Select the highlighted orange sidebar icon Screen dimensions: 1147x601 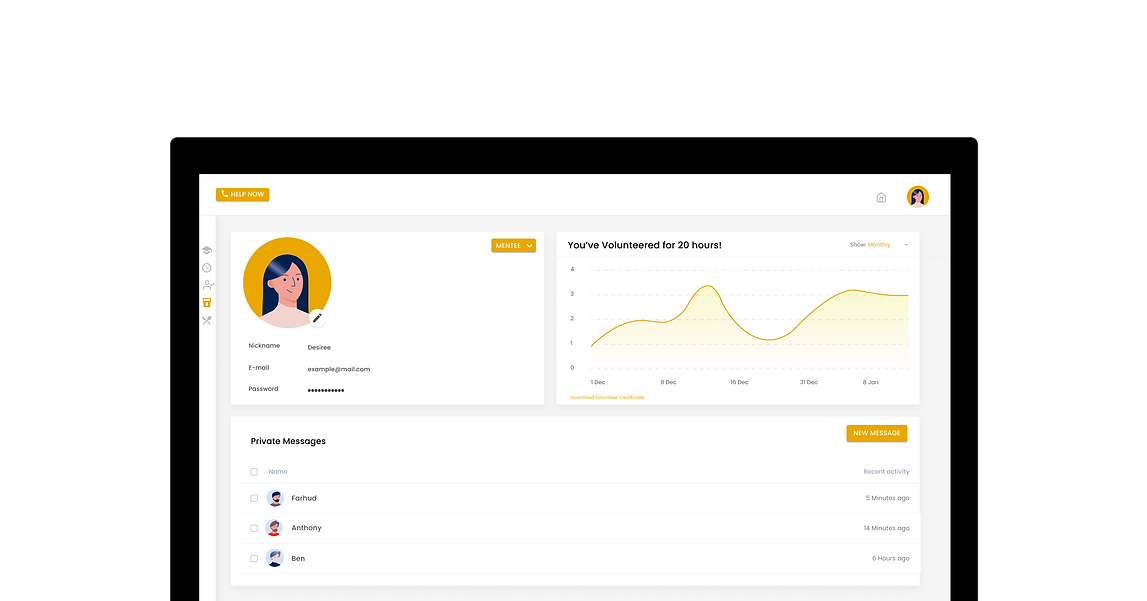pos(207,303)
